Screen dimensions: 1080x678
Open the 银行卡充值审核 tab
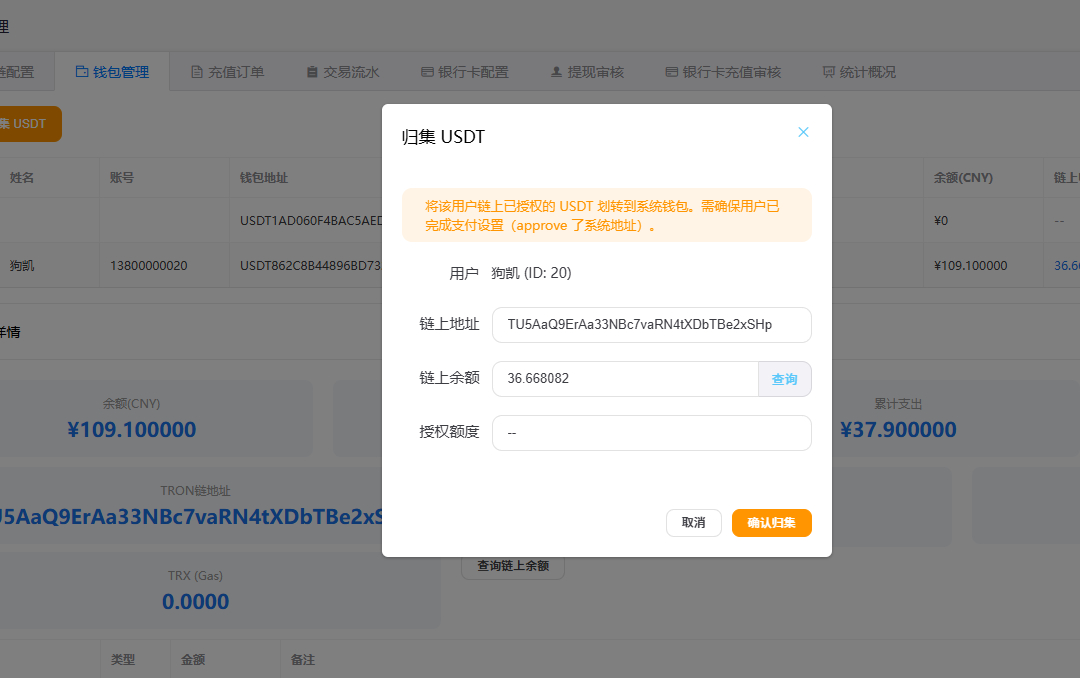click(x=723, y=72)
